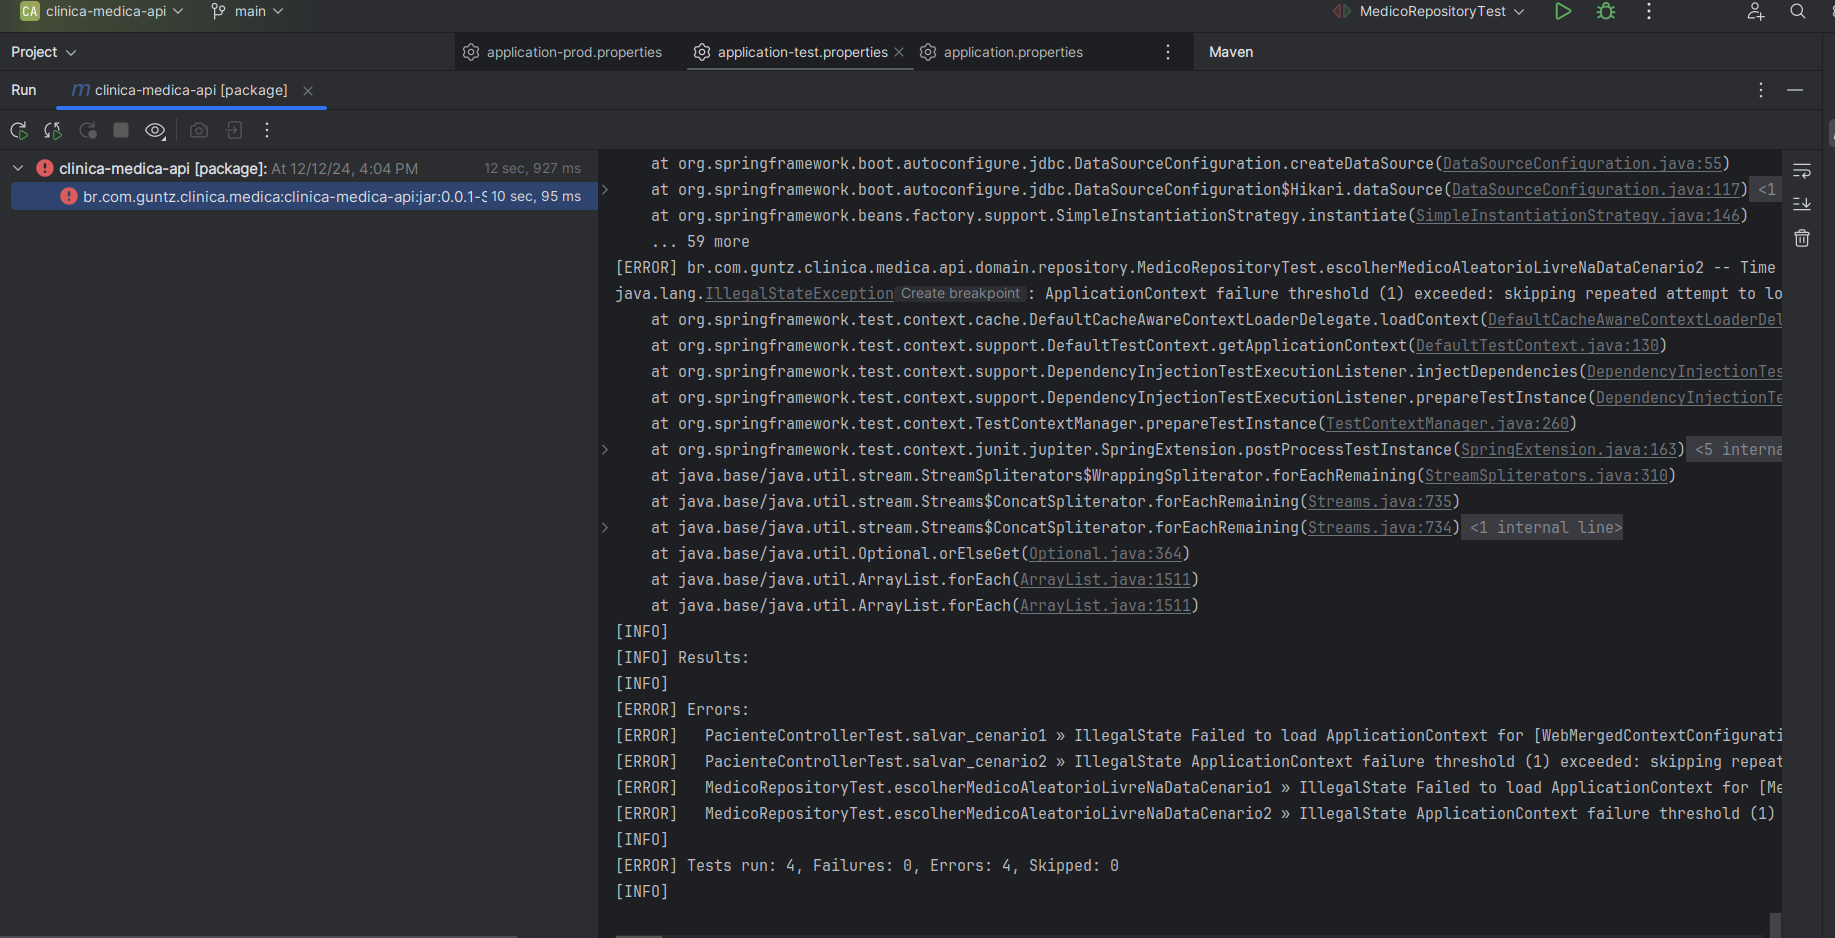Open the main branch dropdown
The image size is (1835, 938).
pyautogui.click(x=248, y=11)
